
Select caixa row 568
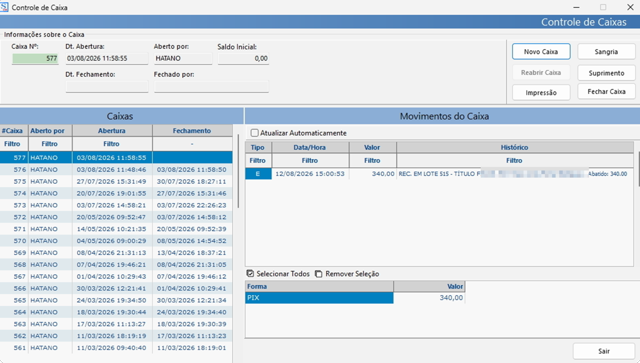[x=116, y=264]
